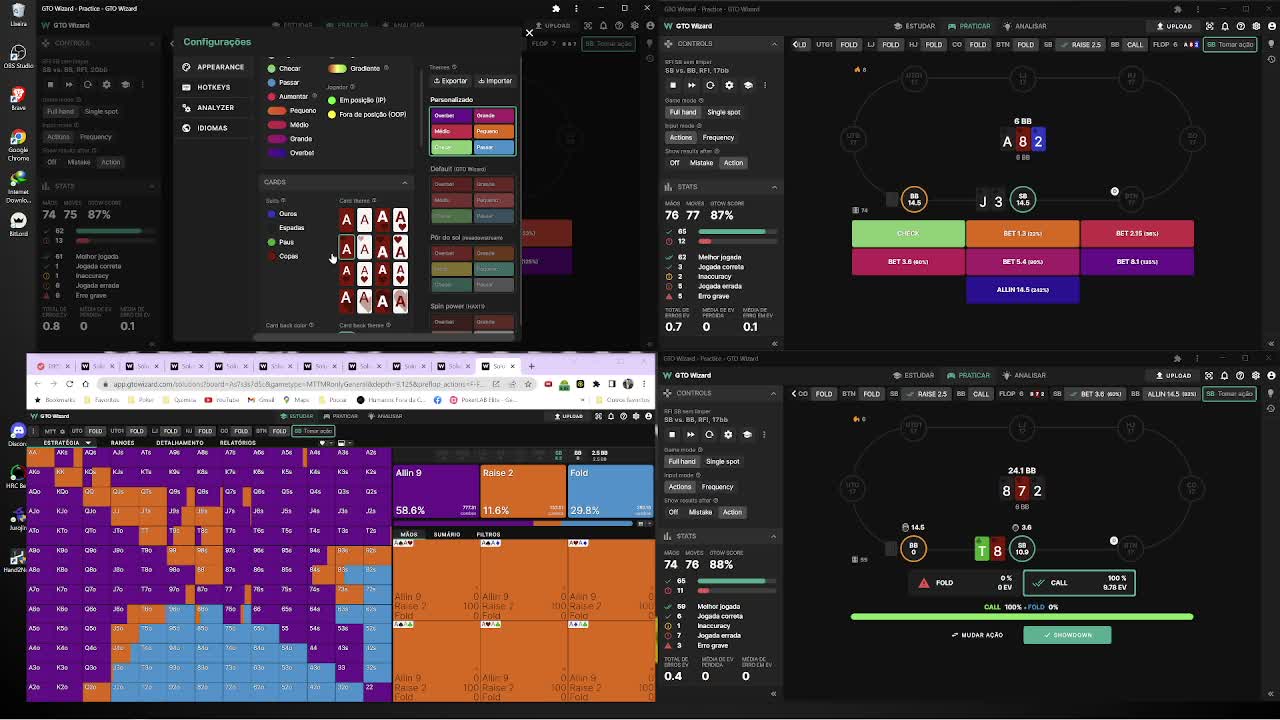Click screenshot capture icon in top-right window header
The height and width of the screenshot is (720, 1280).
pos(1210,26)
